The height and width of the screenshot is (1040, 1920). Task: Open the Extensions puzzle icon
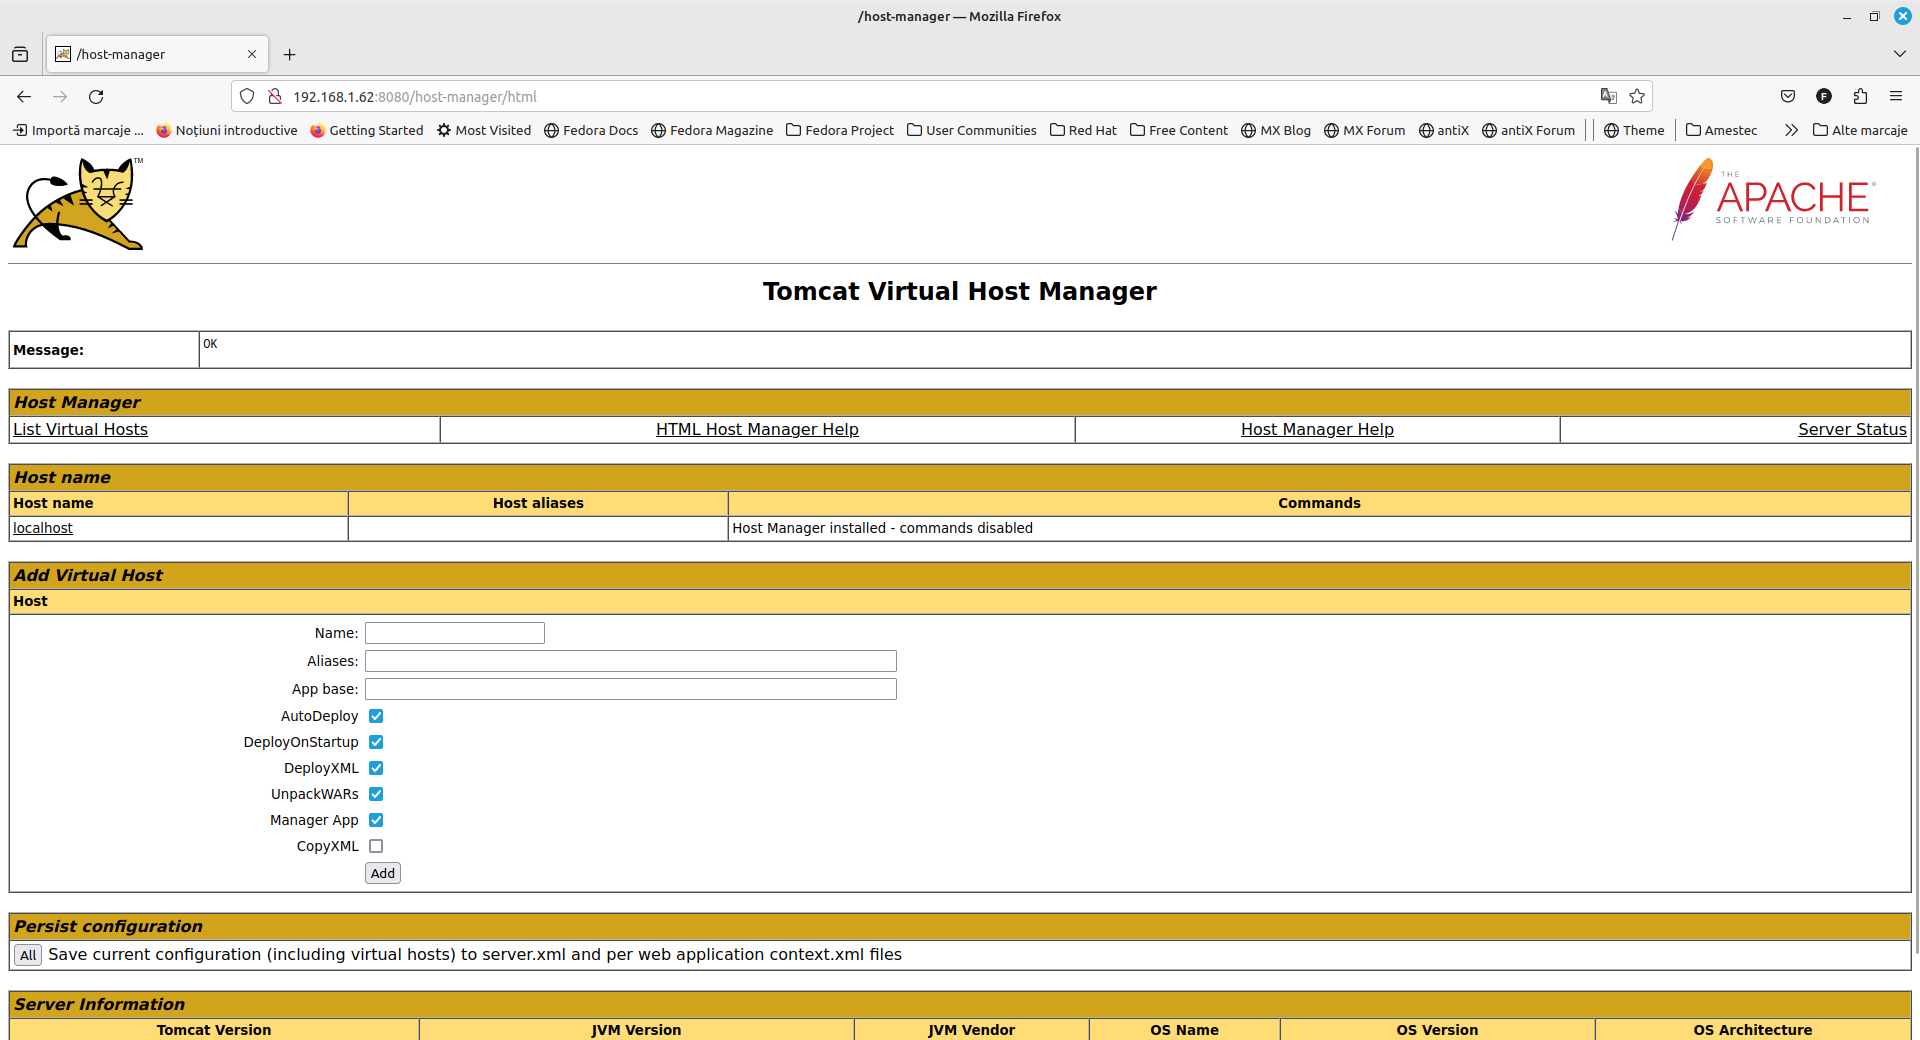(1860, 96)
